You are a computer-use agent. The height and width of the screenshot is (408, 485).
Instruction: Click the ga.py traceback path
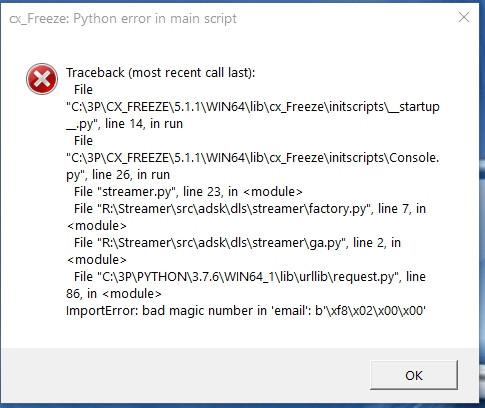(222, 243)
